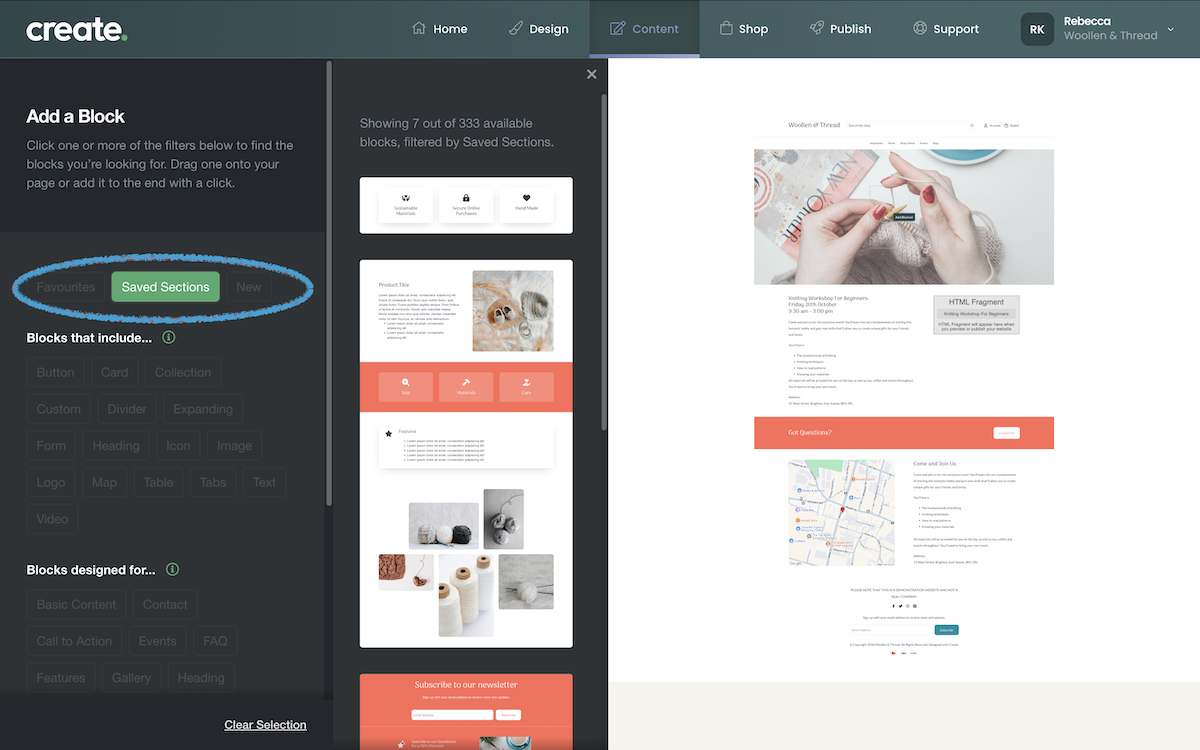Add the Sustainable Materials features block
This screenshot has width=1200, height=750.
point(466,205)
